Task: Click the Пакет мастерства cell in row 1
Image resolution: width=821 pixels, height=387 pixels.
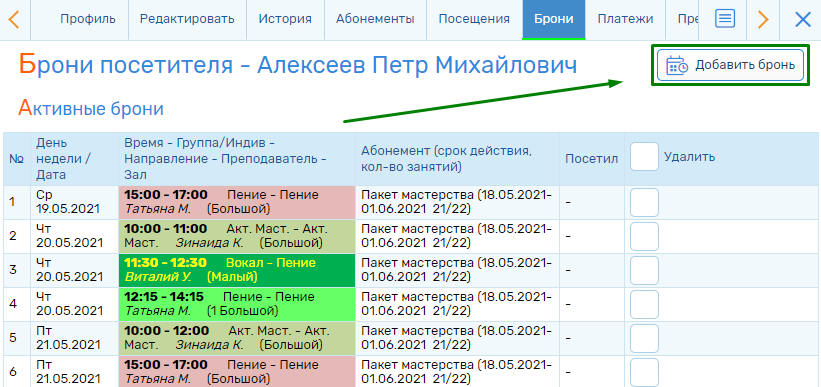Action: 457,202
